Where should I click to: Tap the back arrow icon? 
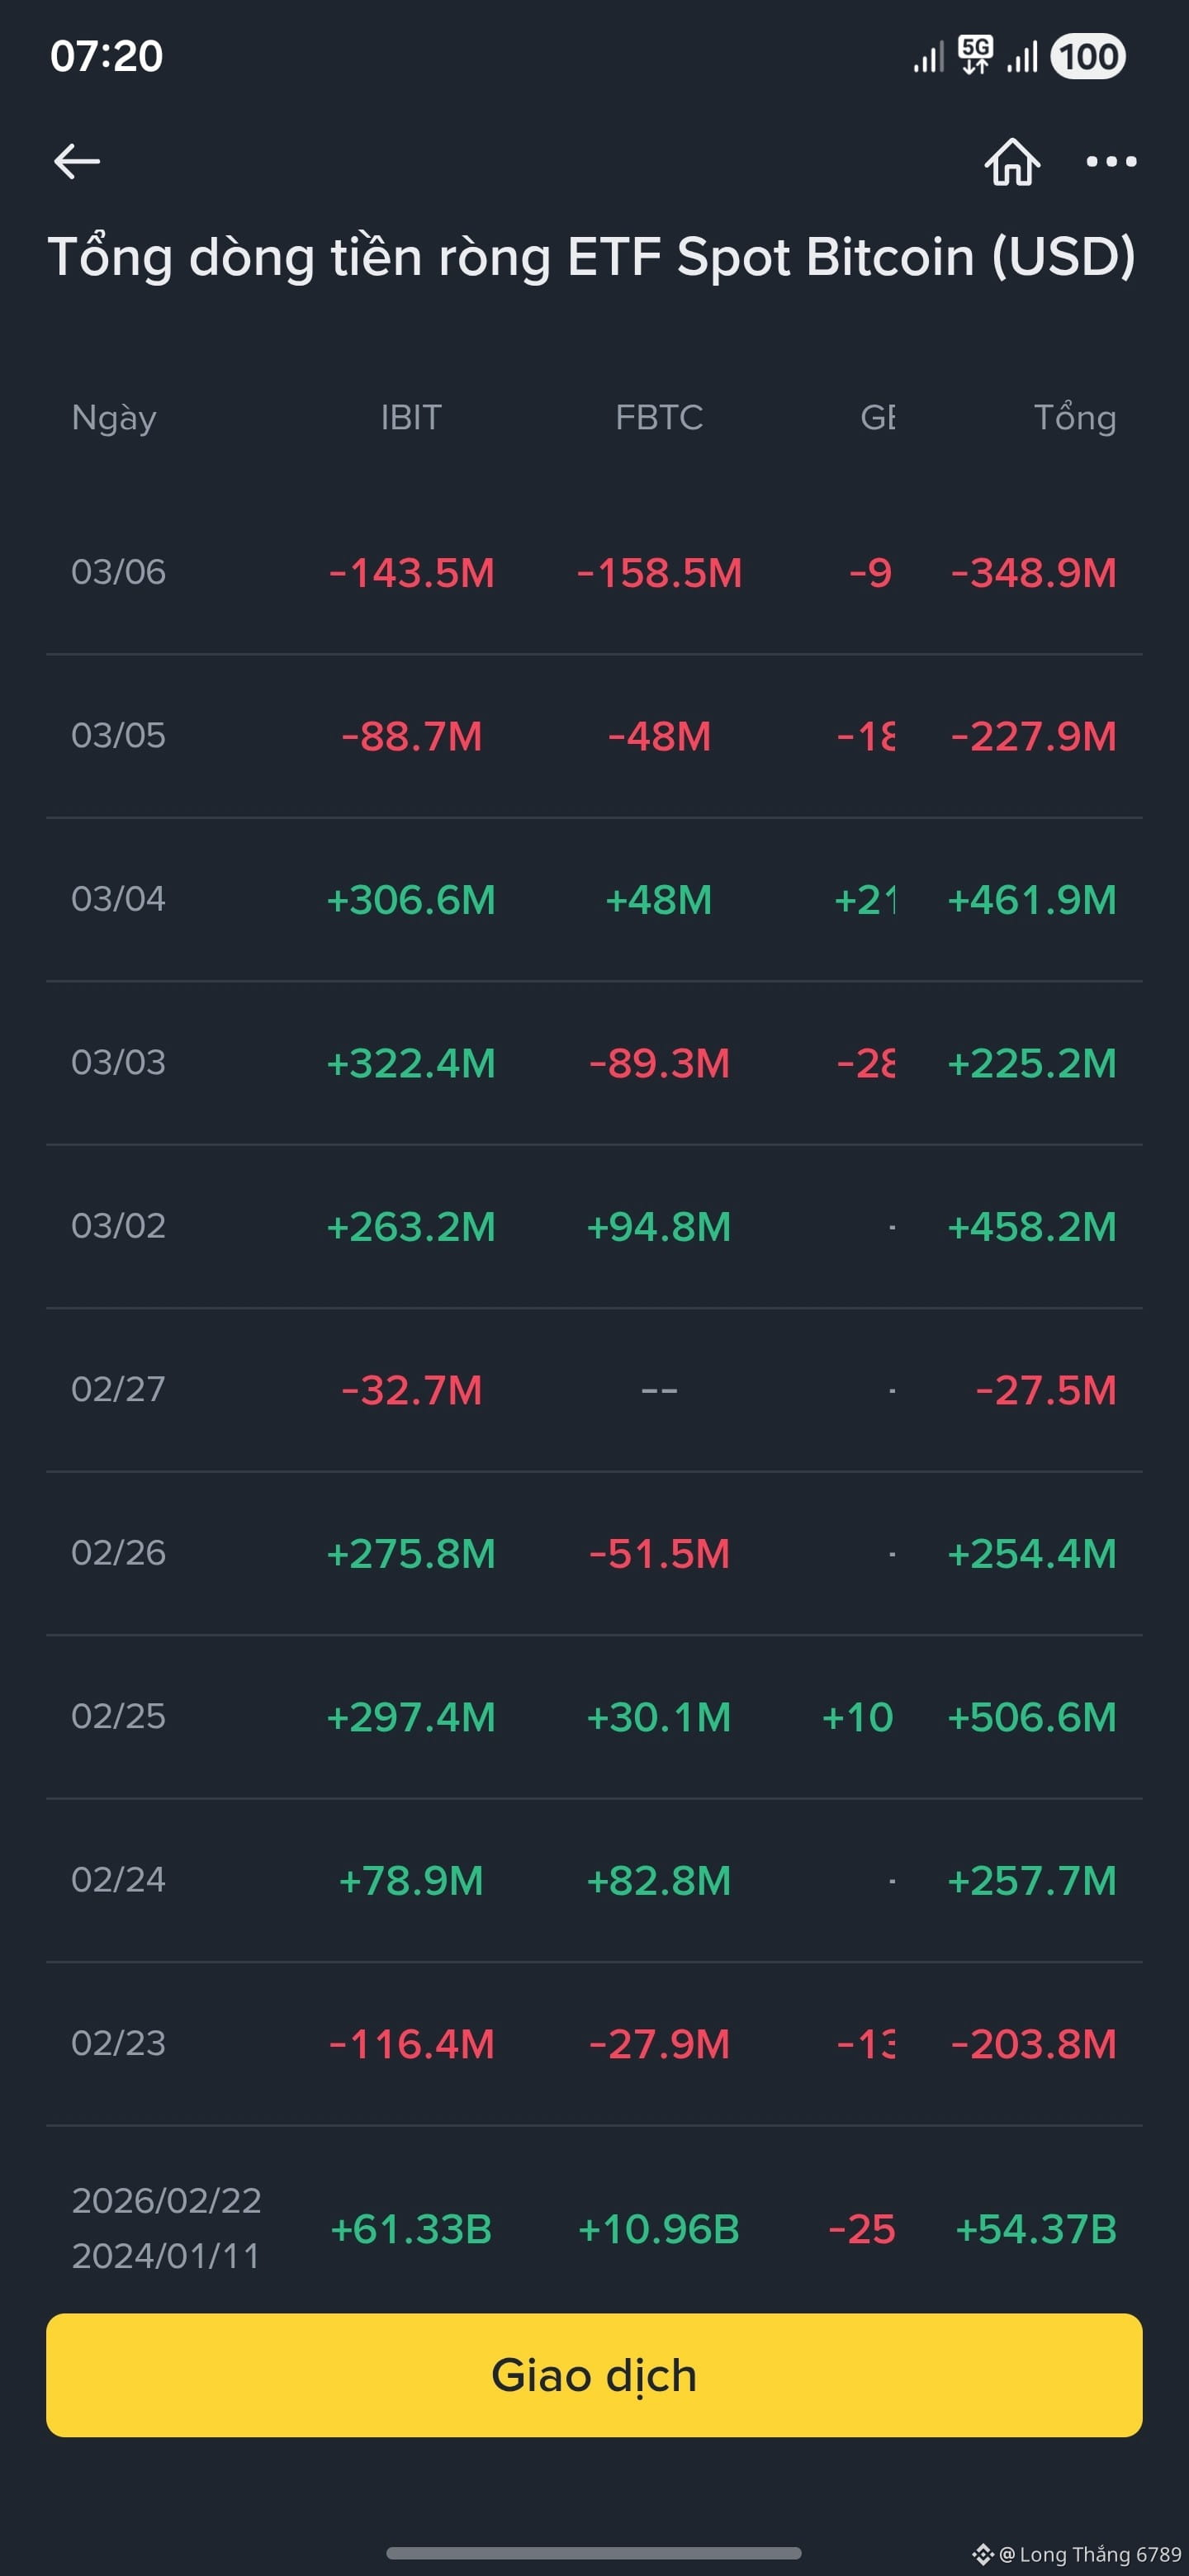click(77, 161)
